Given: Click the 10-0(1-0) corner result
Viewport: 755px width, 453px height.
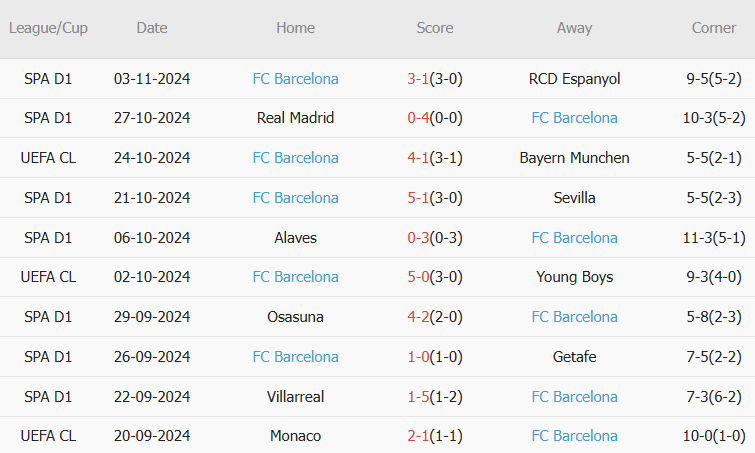Looking at the screenshot, I should (714, 436).
